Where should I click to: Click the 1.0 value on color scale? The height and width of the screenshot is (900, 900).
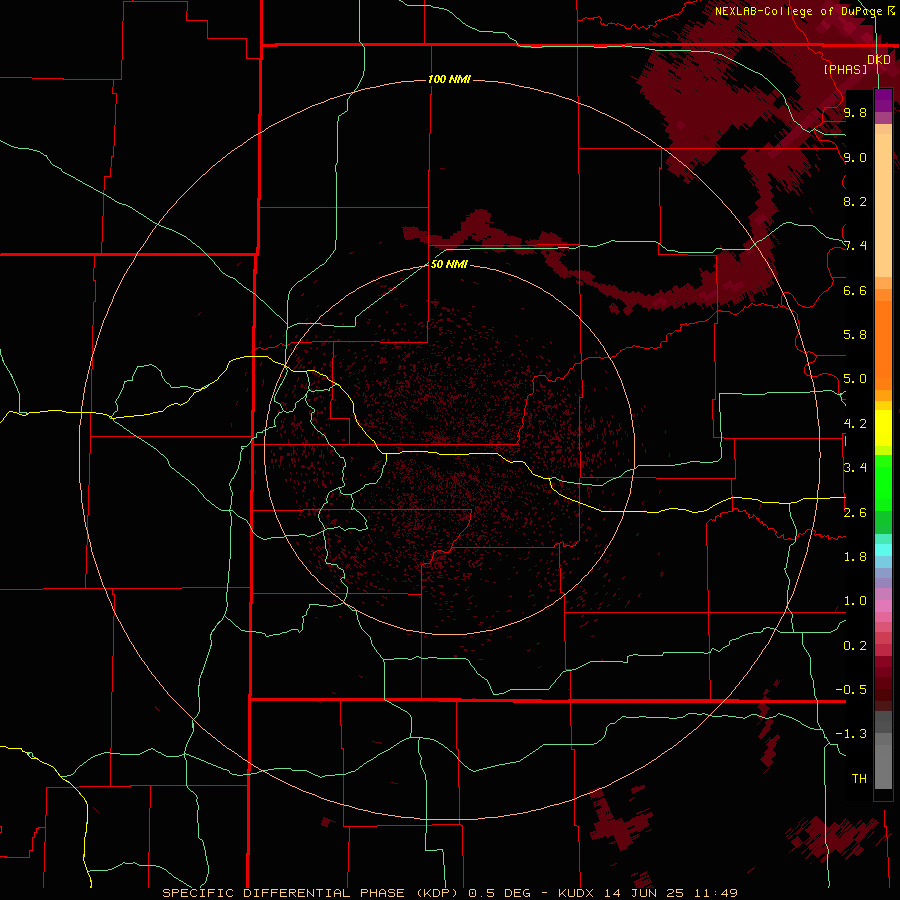click(x=855, y=601)
